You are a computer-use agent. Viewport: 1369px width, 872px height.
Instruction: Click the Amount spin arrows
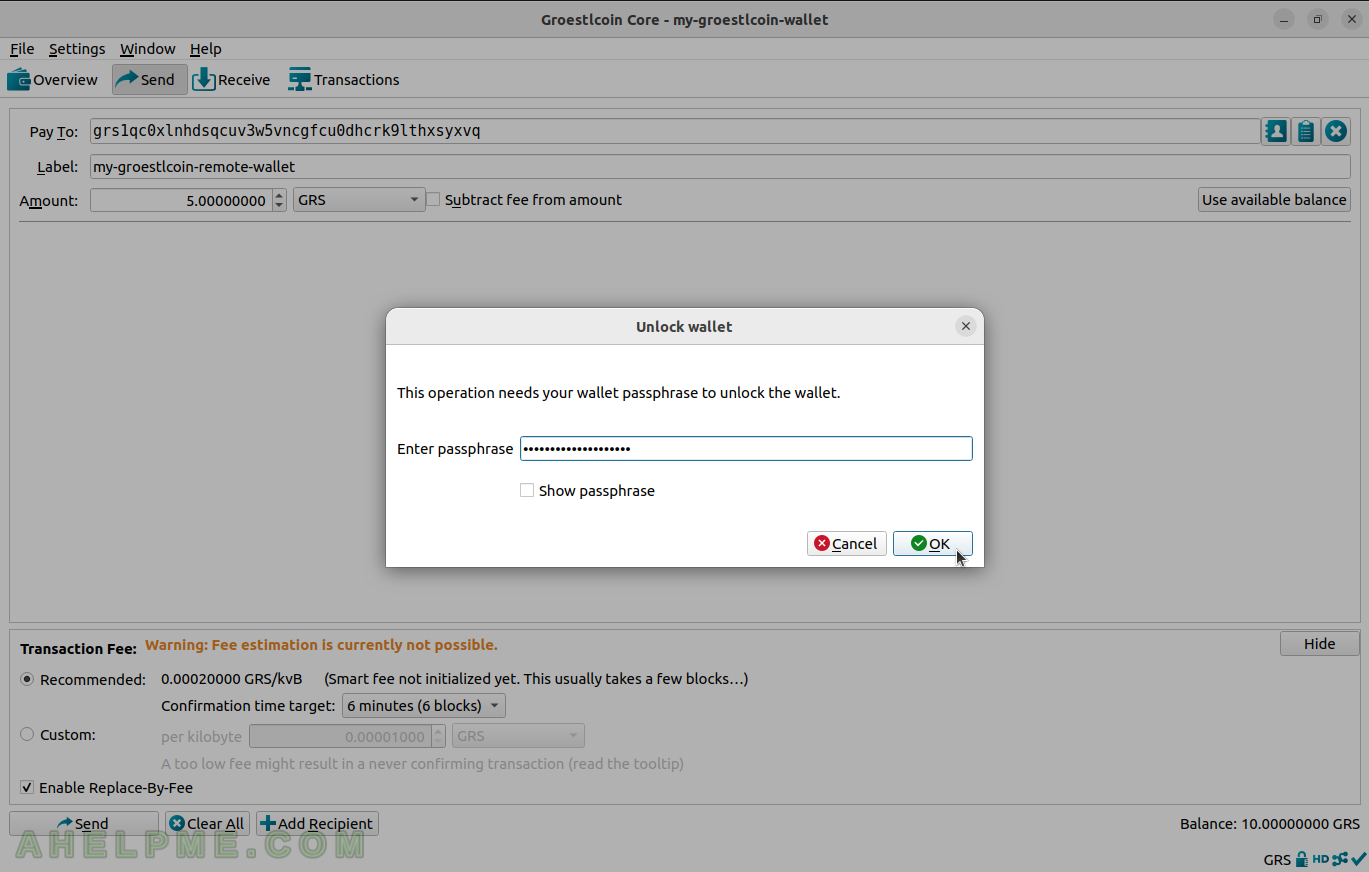point(279,200)
